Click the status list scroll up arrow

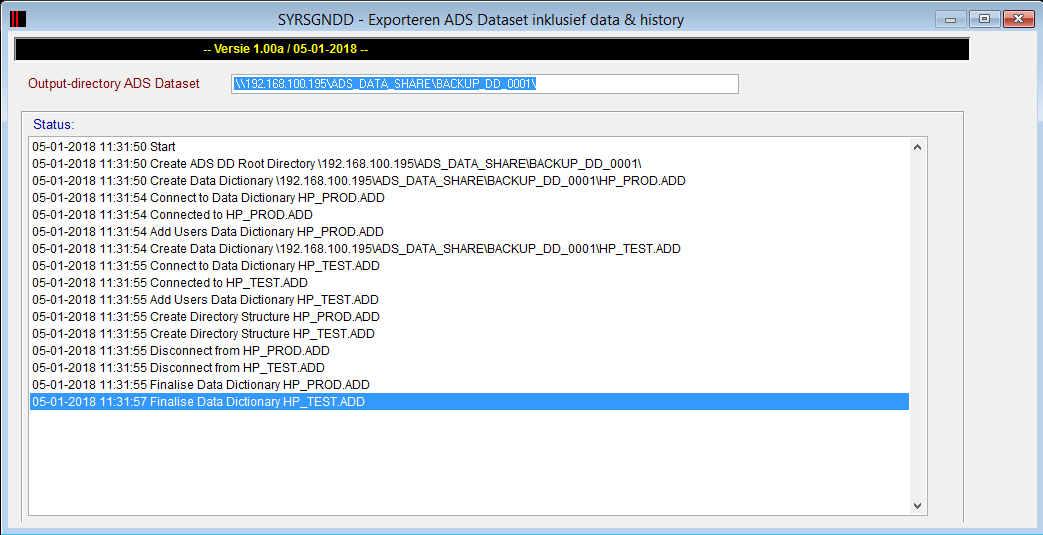click(x=917, y=147)
